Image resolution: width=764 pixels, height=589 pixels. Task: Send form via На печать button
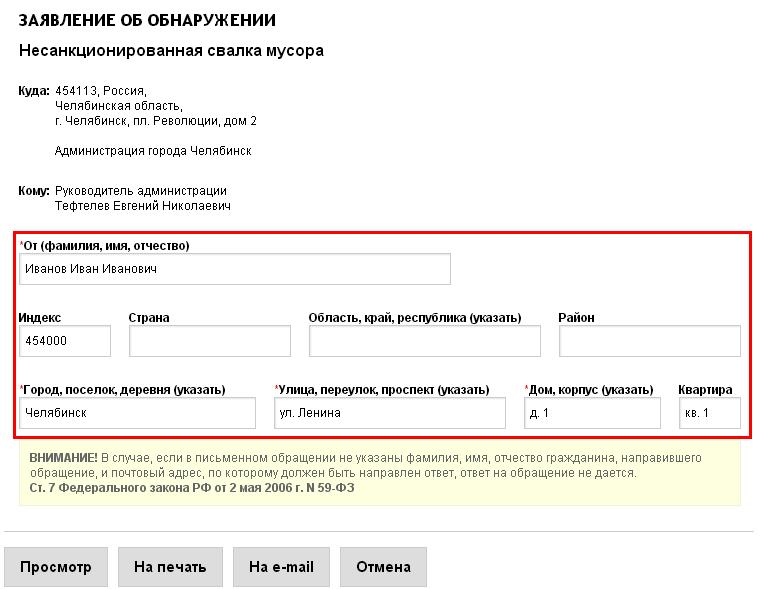click(x=170, y=567)
